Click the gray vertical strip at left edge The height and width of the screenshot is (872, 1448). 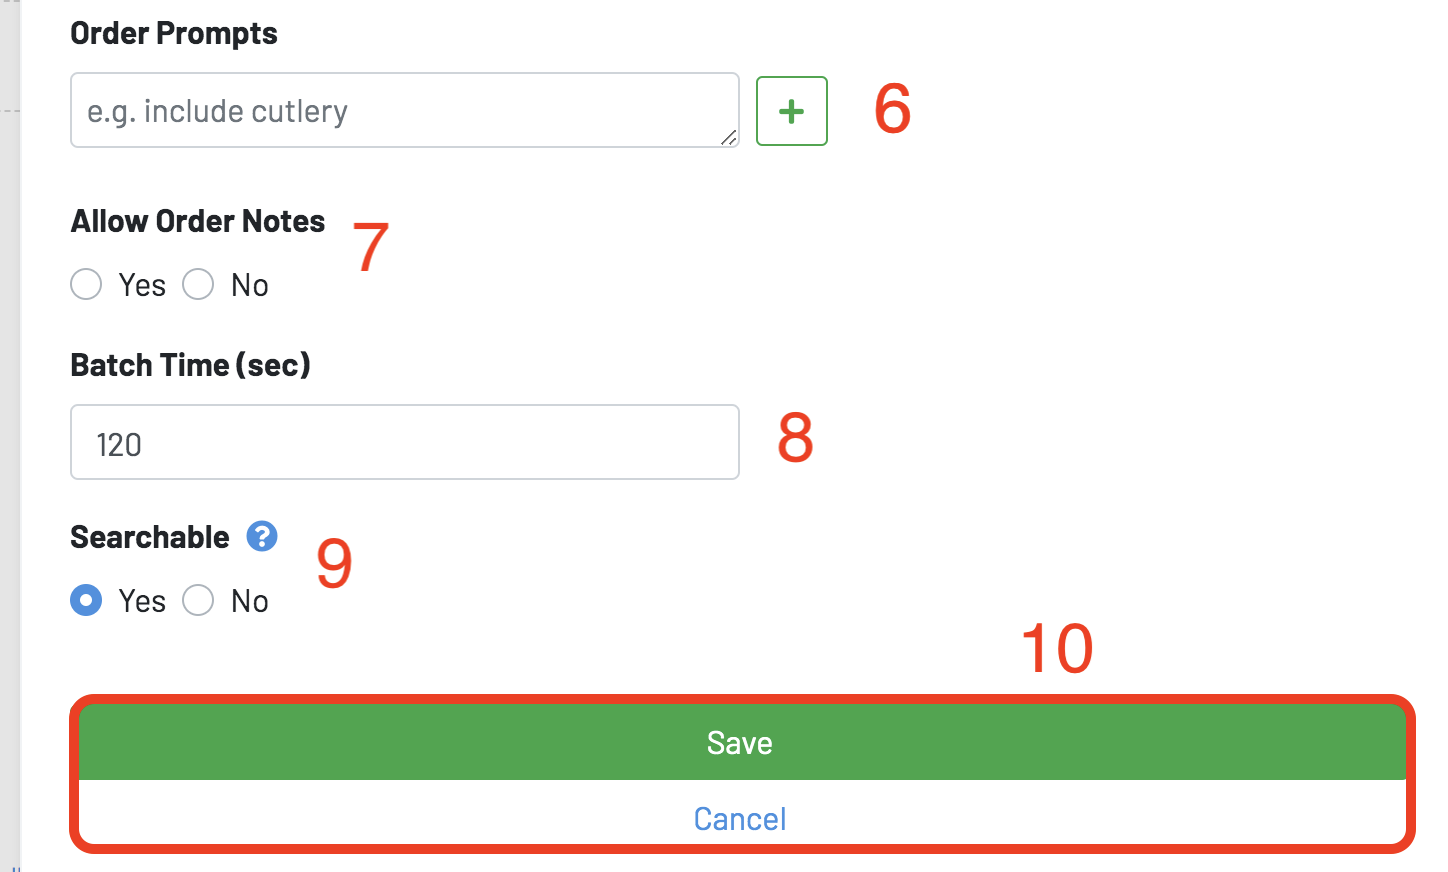pos(10,436)
